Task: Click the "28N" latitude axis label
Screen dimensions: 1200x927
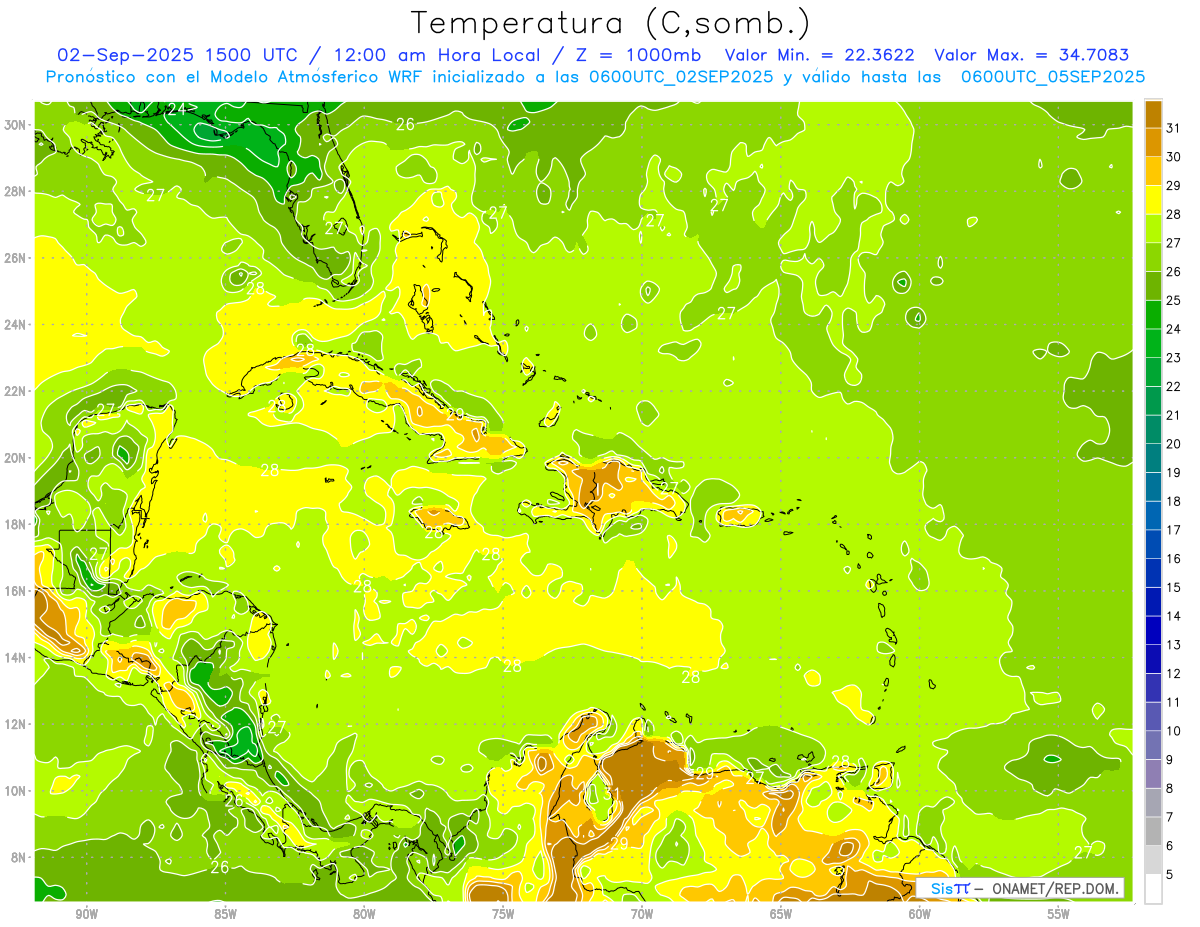Action: pos(15,191)
